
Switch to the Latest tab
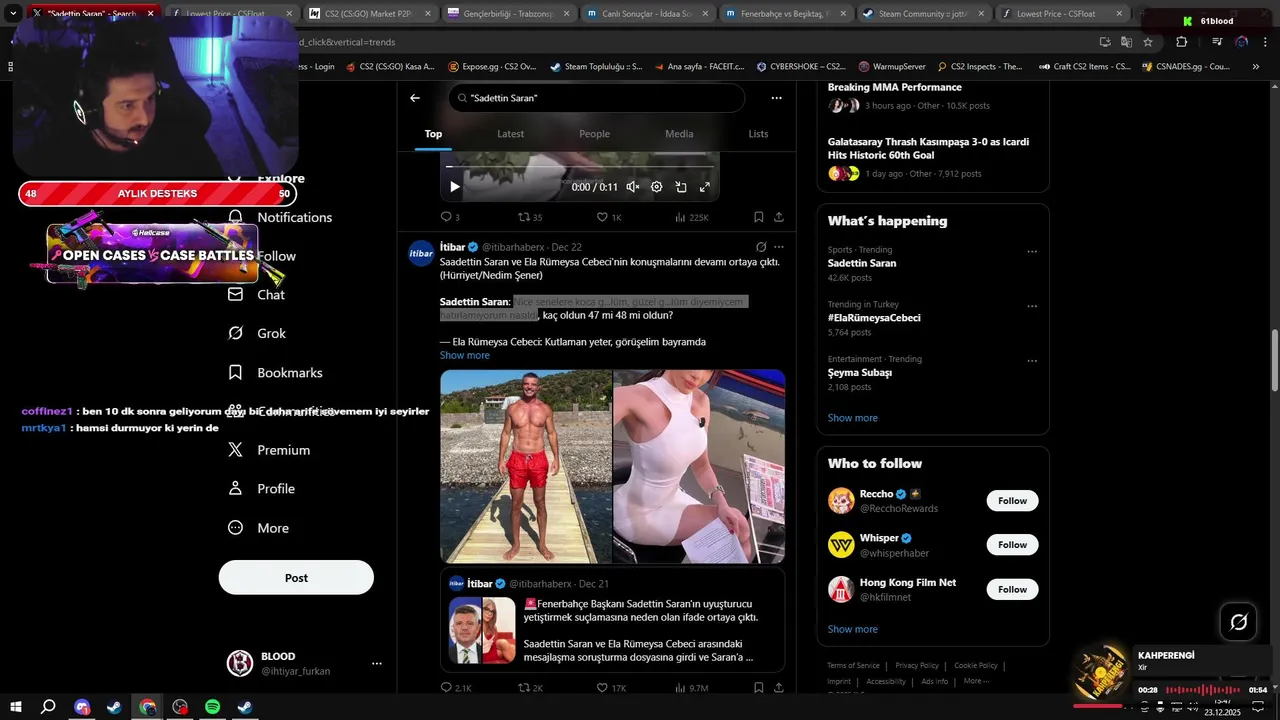tap(510, 134)
